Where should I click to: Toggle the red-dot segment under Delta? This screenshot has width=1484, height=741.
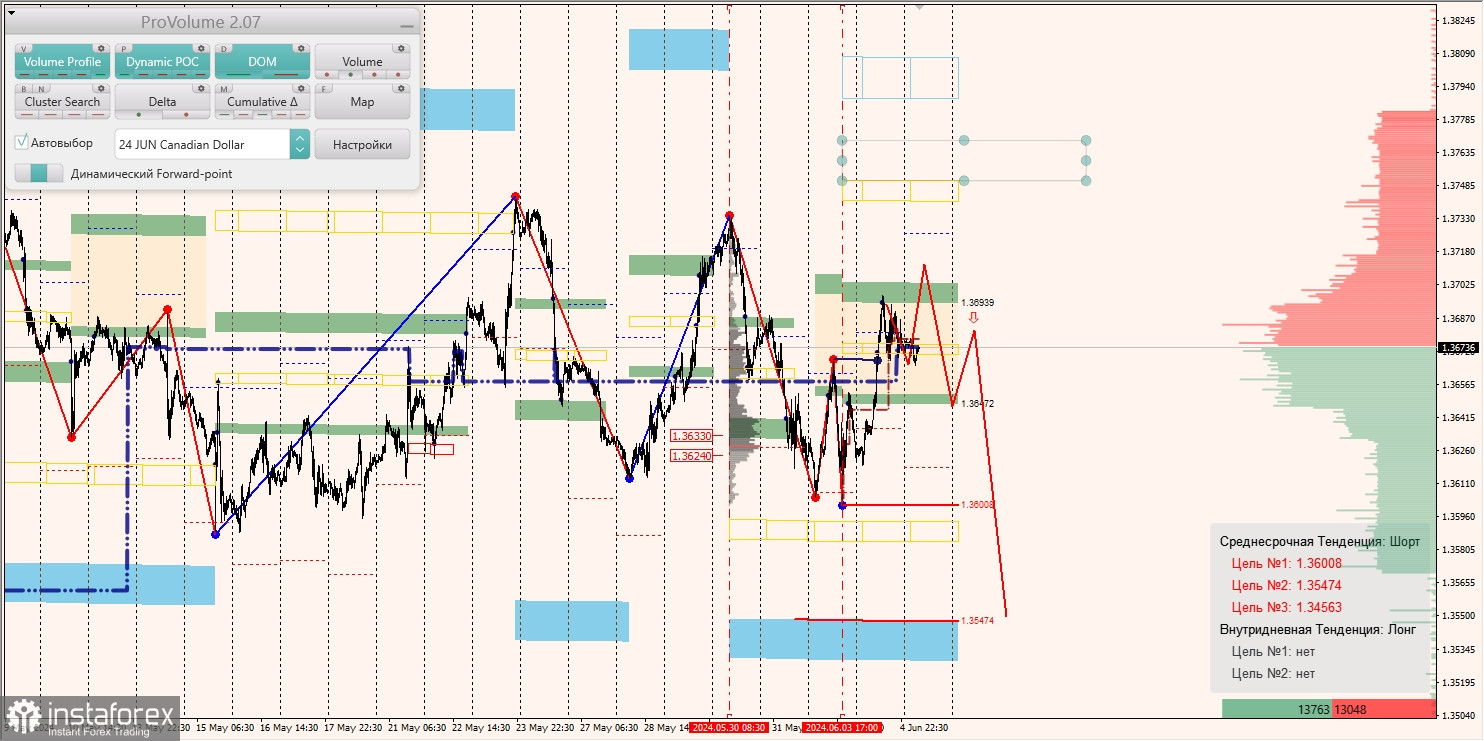point(186,115)
